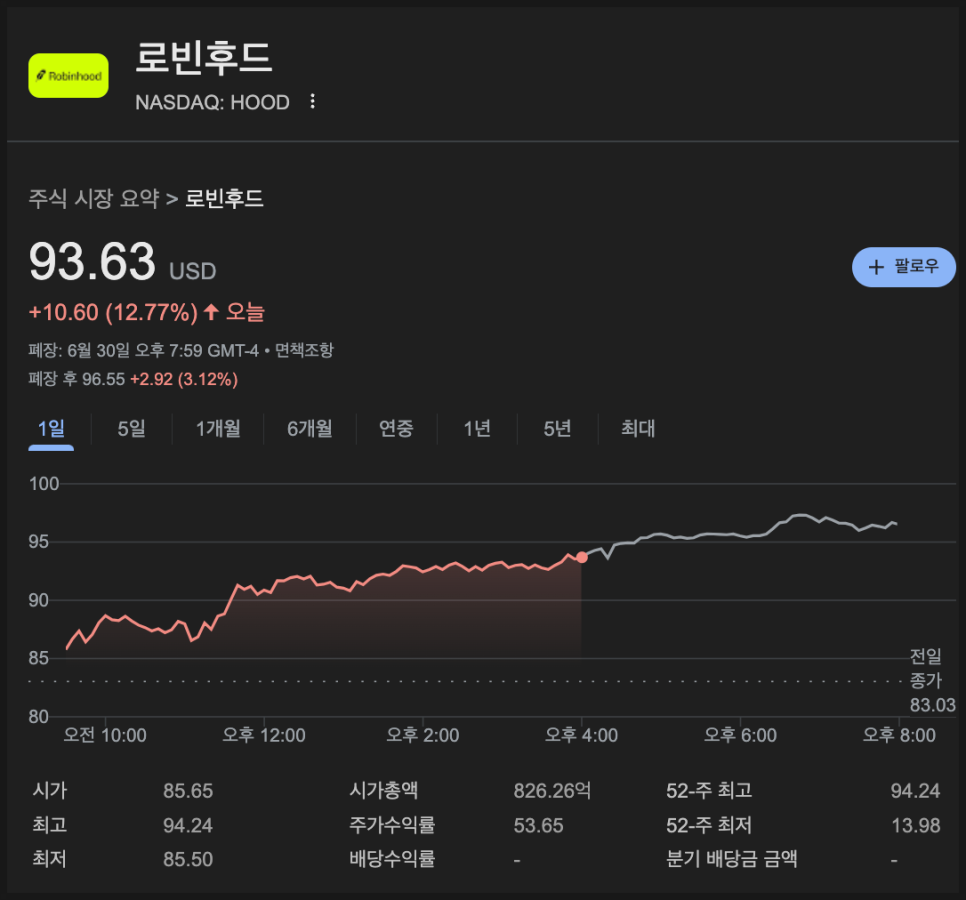Click the Robinhood logo icon

click(x=68, y=76)
